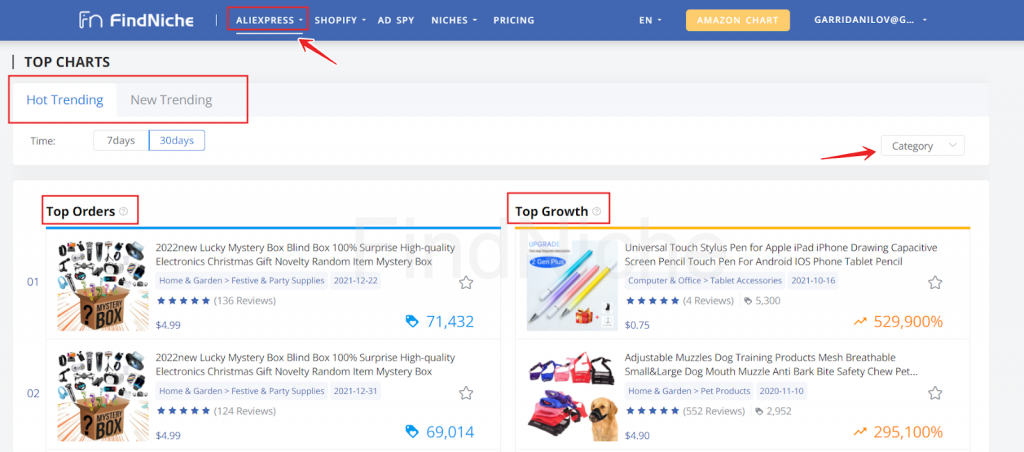This screenshot has width=1024, height=452.
Task: Click the Home & Garden > Pet Products tag
Action: (689, 391)
